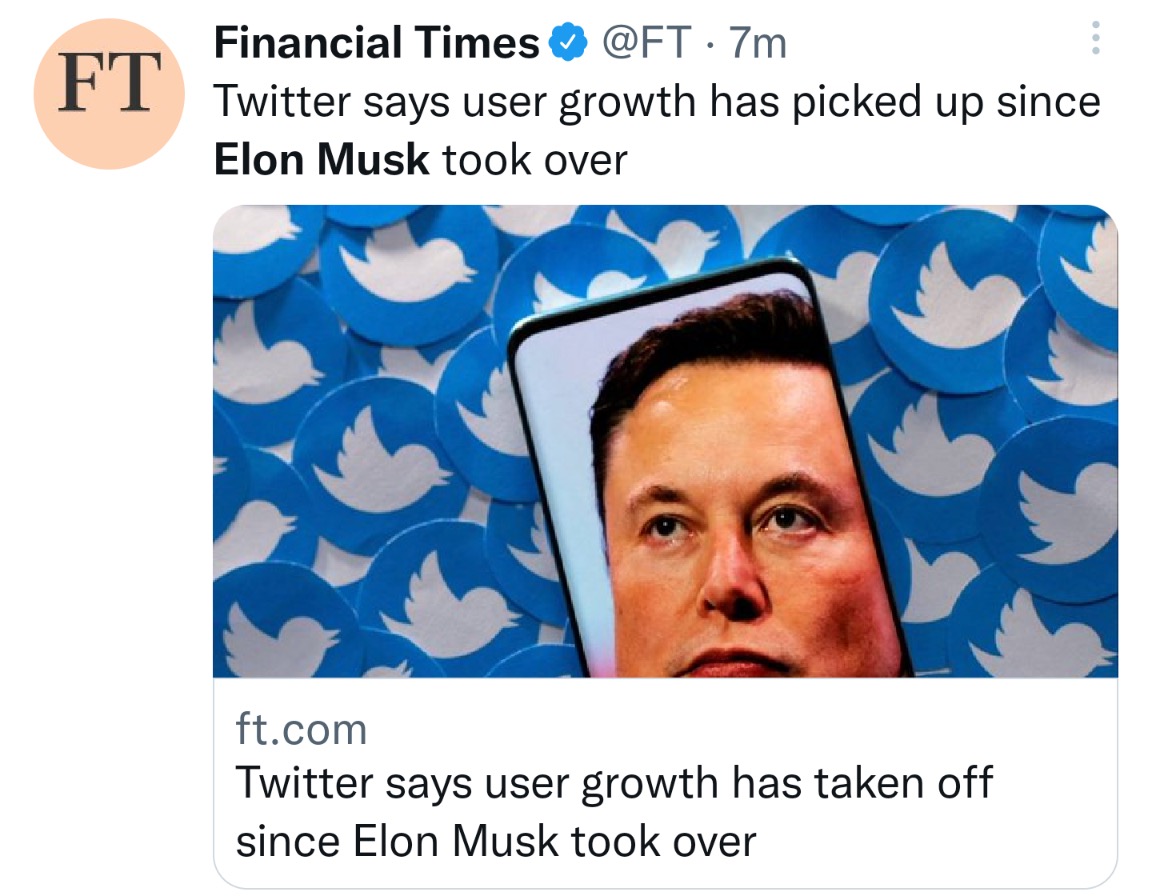Click the blue verified checkmark badge
Image resolution: width=1152 pixels, height=896 pixels.
[x=567, y=43]
